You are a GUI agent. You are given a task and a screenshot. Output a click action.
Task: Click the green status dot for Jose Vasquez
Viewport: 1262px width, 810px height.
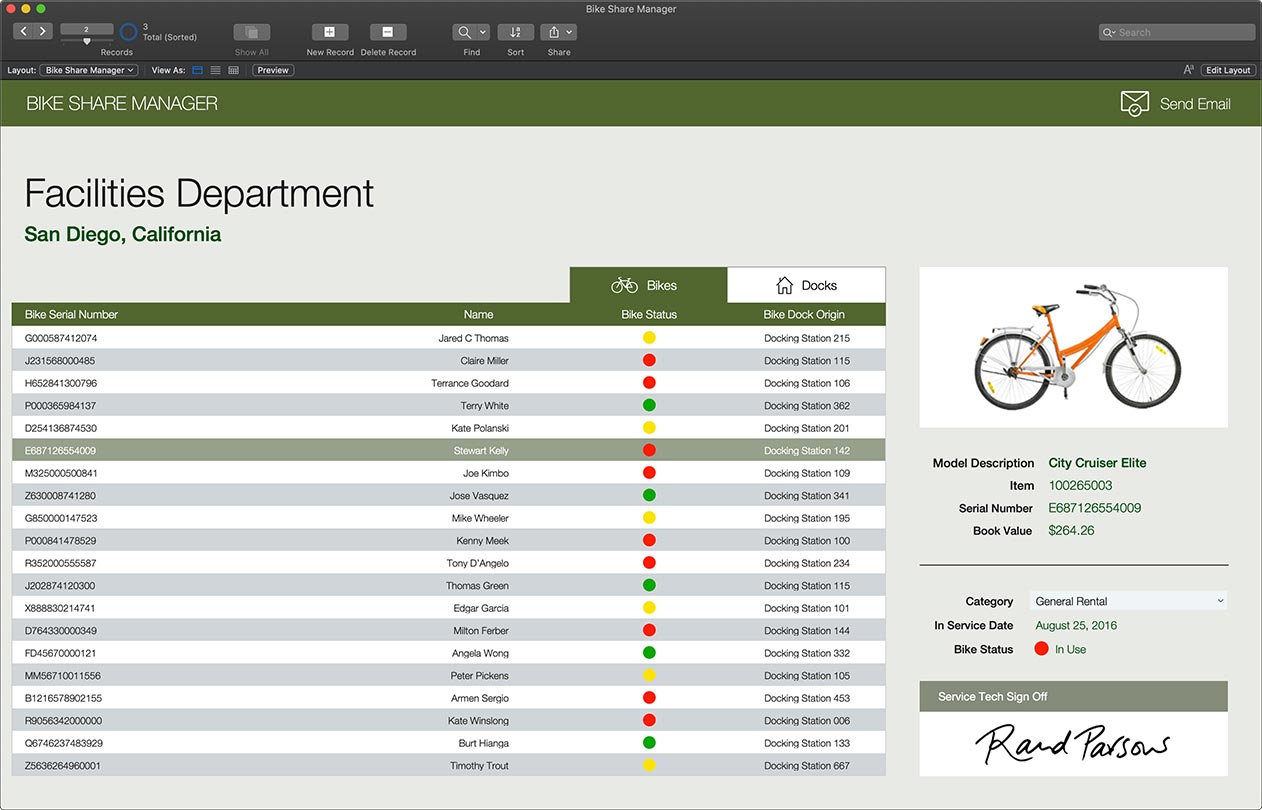[x=649, y=495]
